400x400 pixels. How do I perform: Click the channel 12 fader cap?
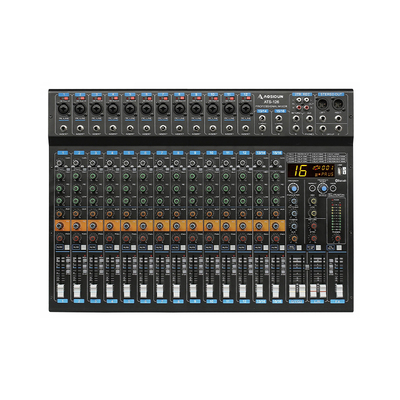click(243, 291)
